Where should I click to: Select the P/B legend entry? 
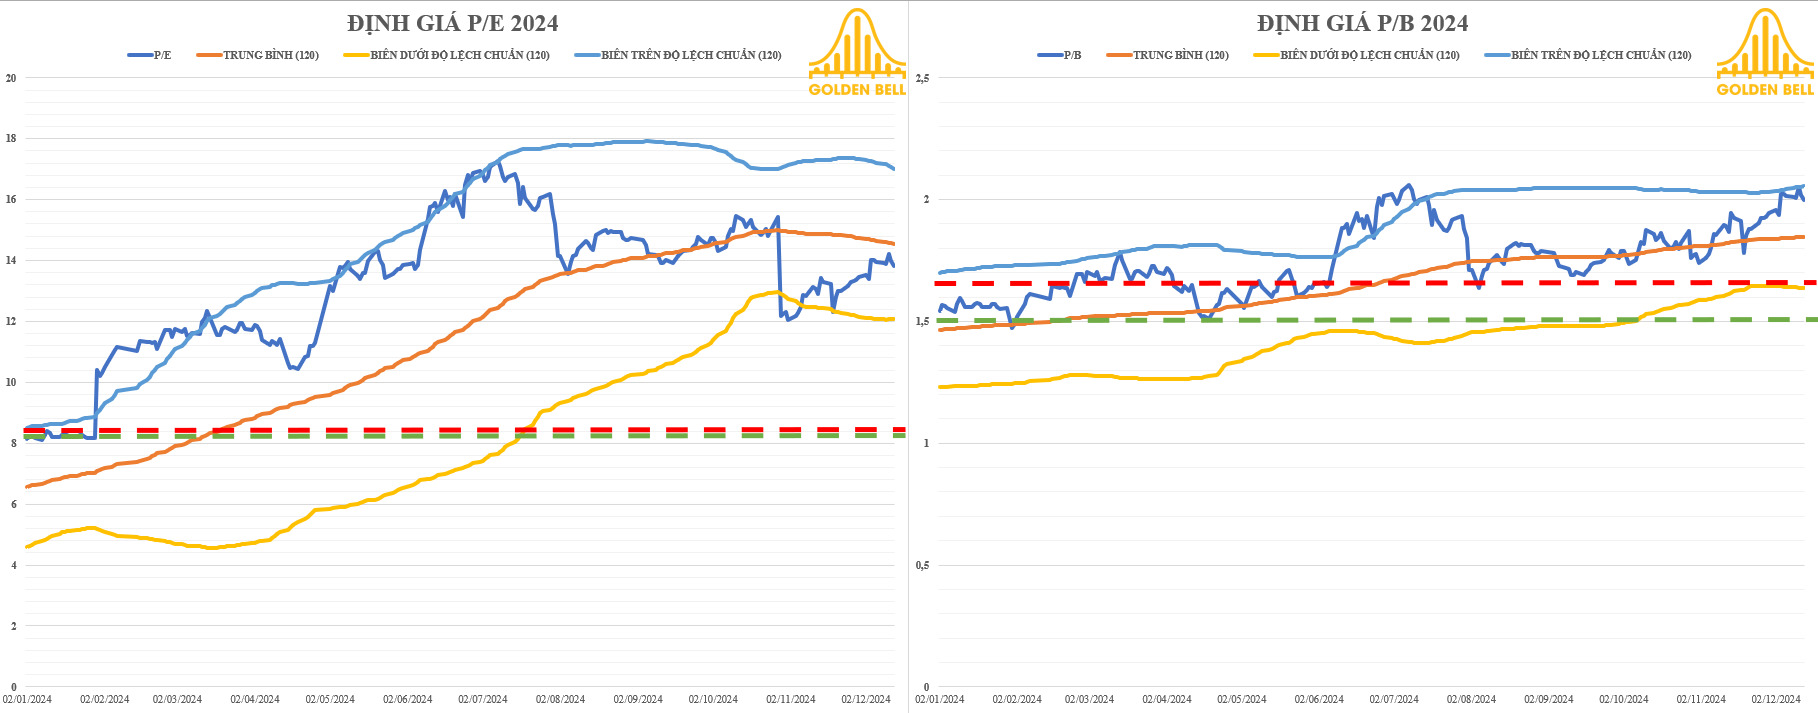coord(1060,55)
